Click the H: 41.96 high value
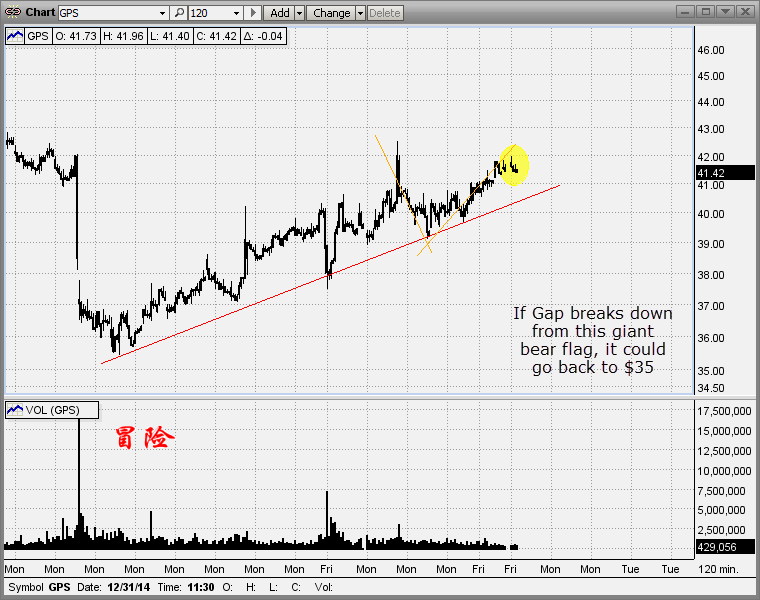This screenshot has width=760, height=600. click(x=123, y=36)
